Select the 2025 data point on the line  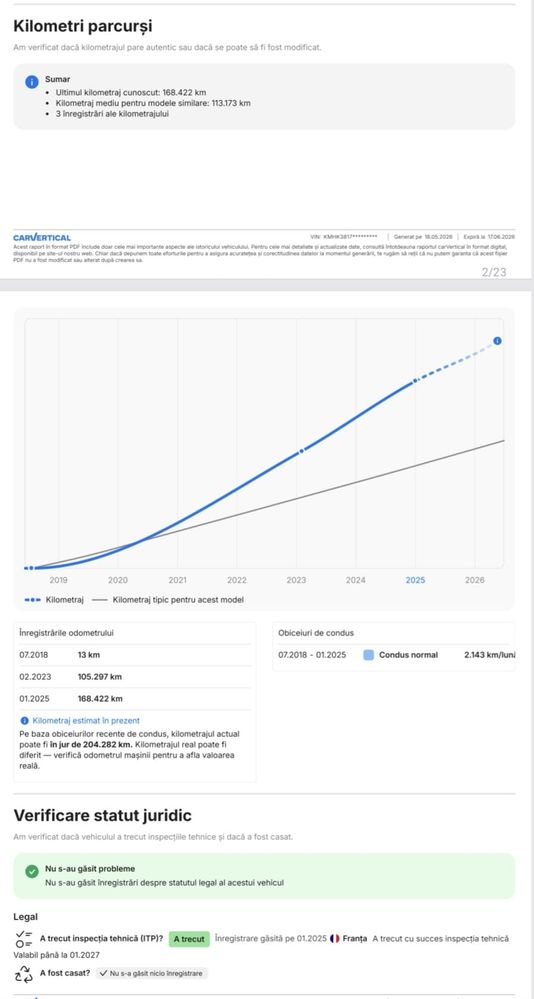tap(415, 380)
